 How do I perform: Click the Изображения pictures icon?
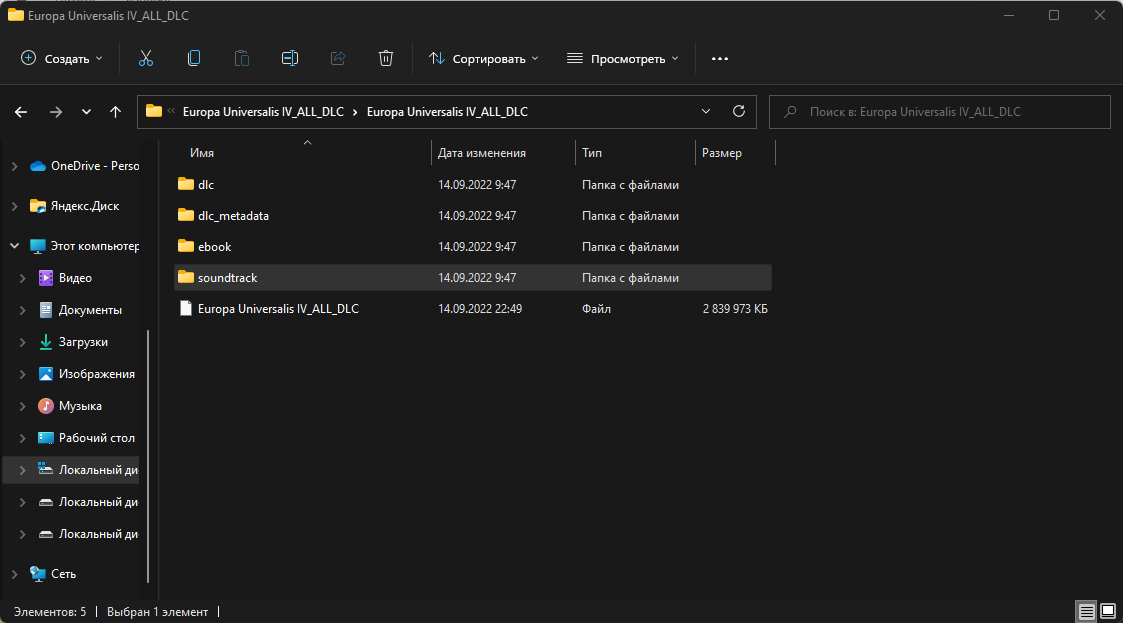point(46,374)
